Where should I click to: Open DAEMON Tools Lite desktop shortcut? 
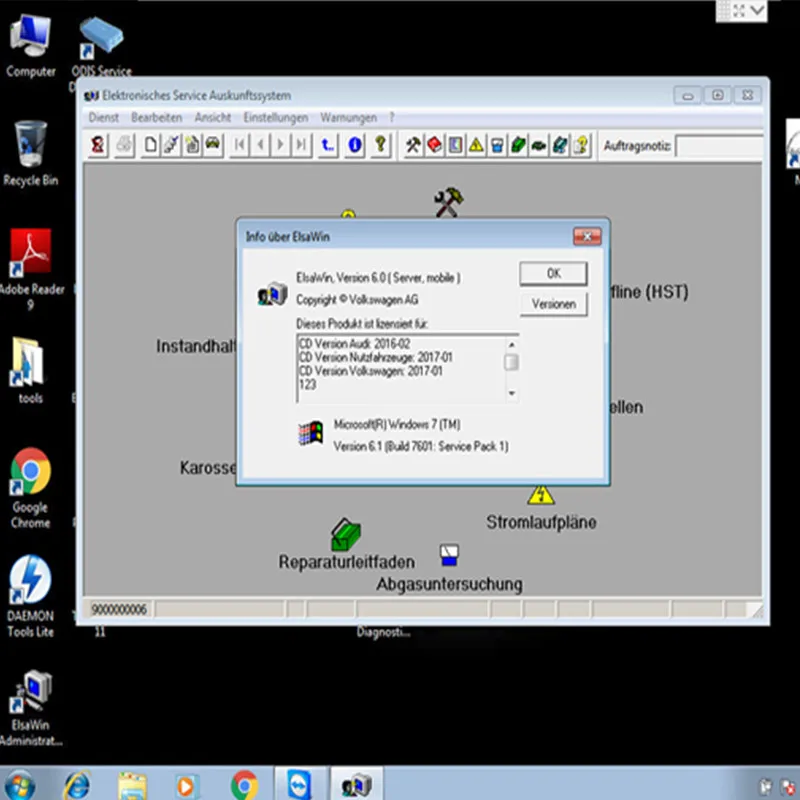(x=31, y=596)
